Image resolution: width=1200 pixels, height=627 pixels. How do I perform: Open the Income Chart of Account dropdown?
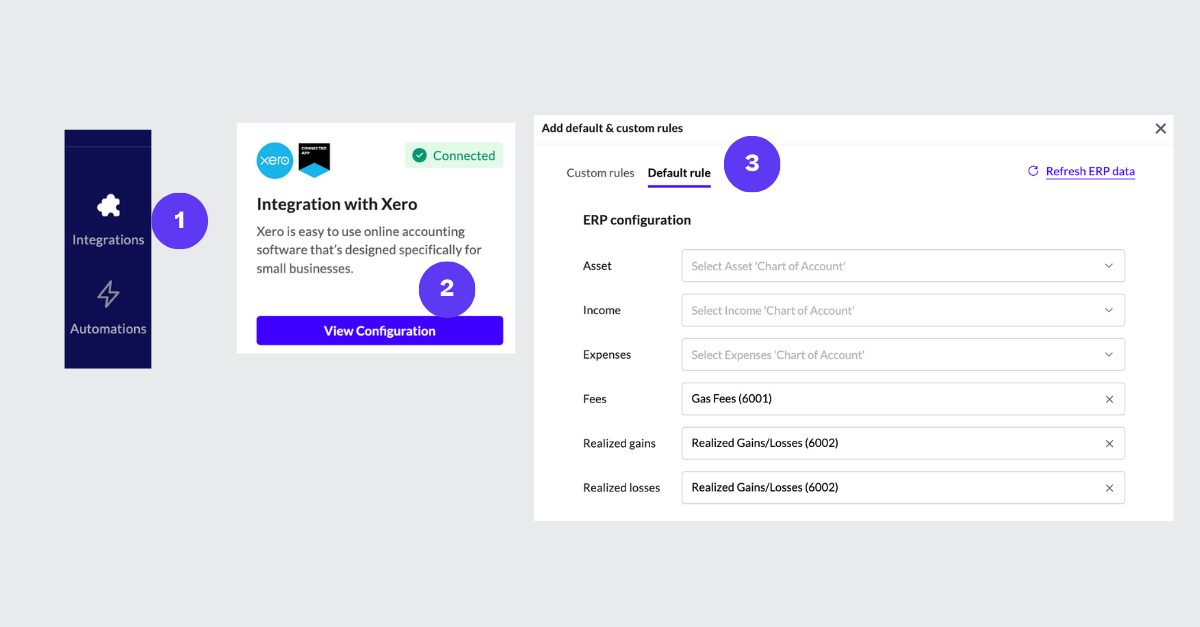click(x=903, y=310)
